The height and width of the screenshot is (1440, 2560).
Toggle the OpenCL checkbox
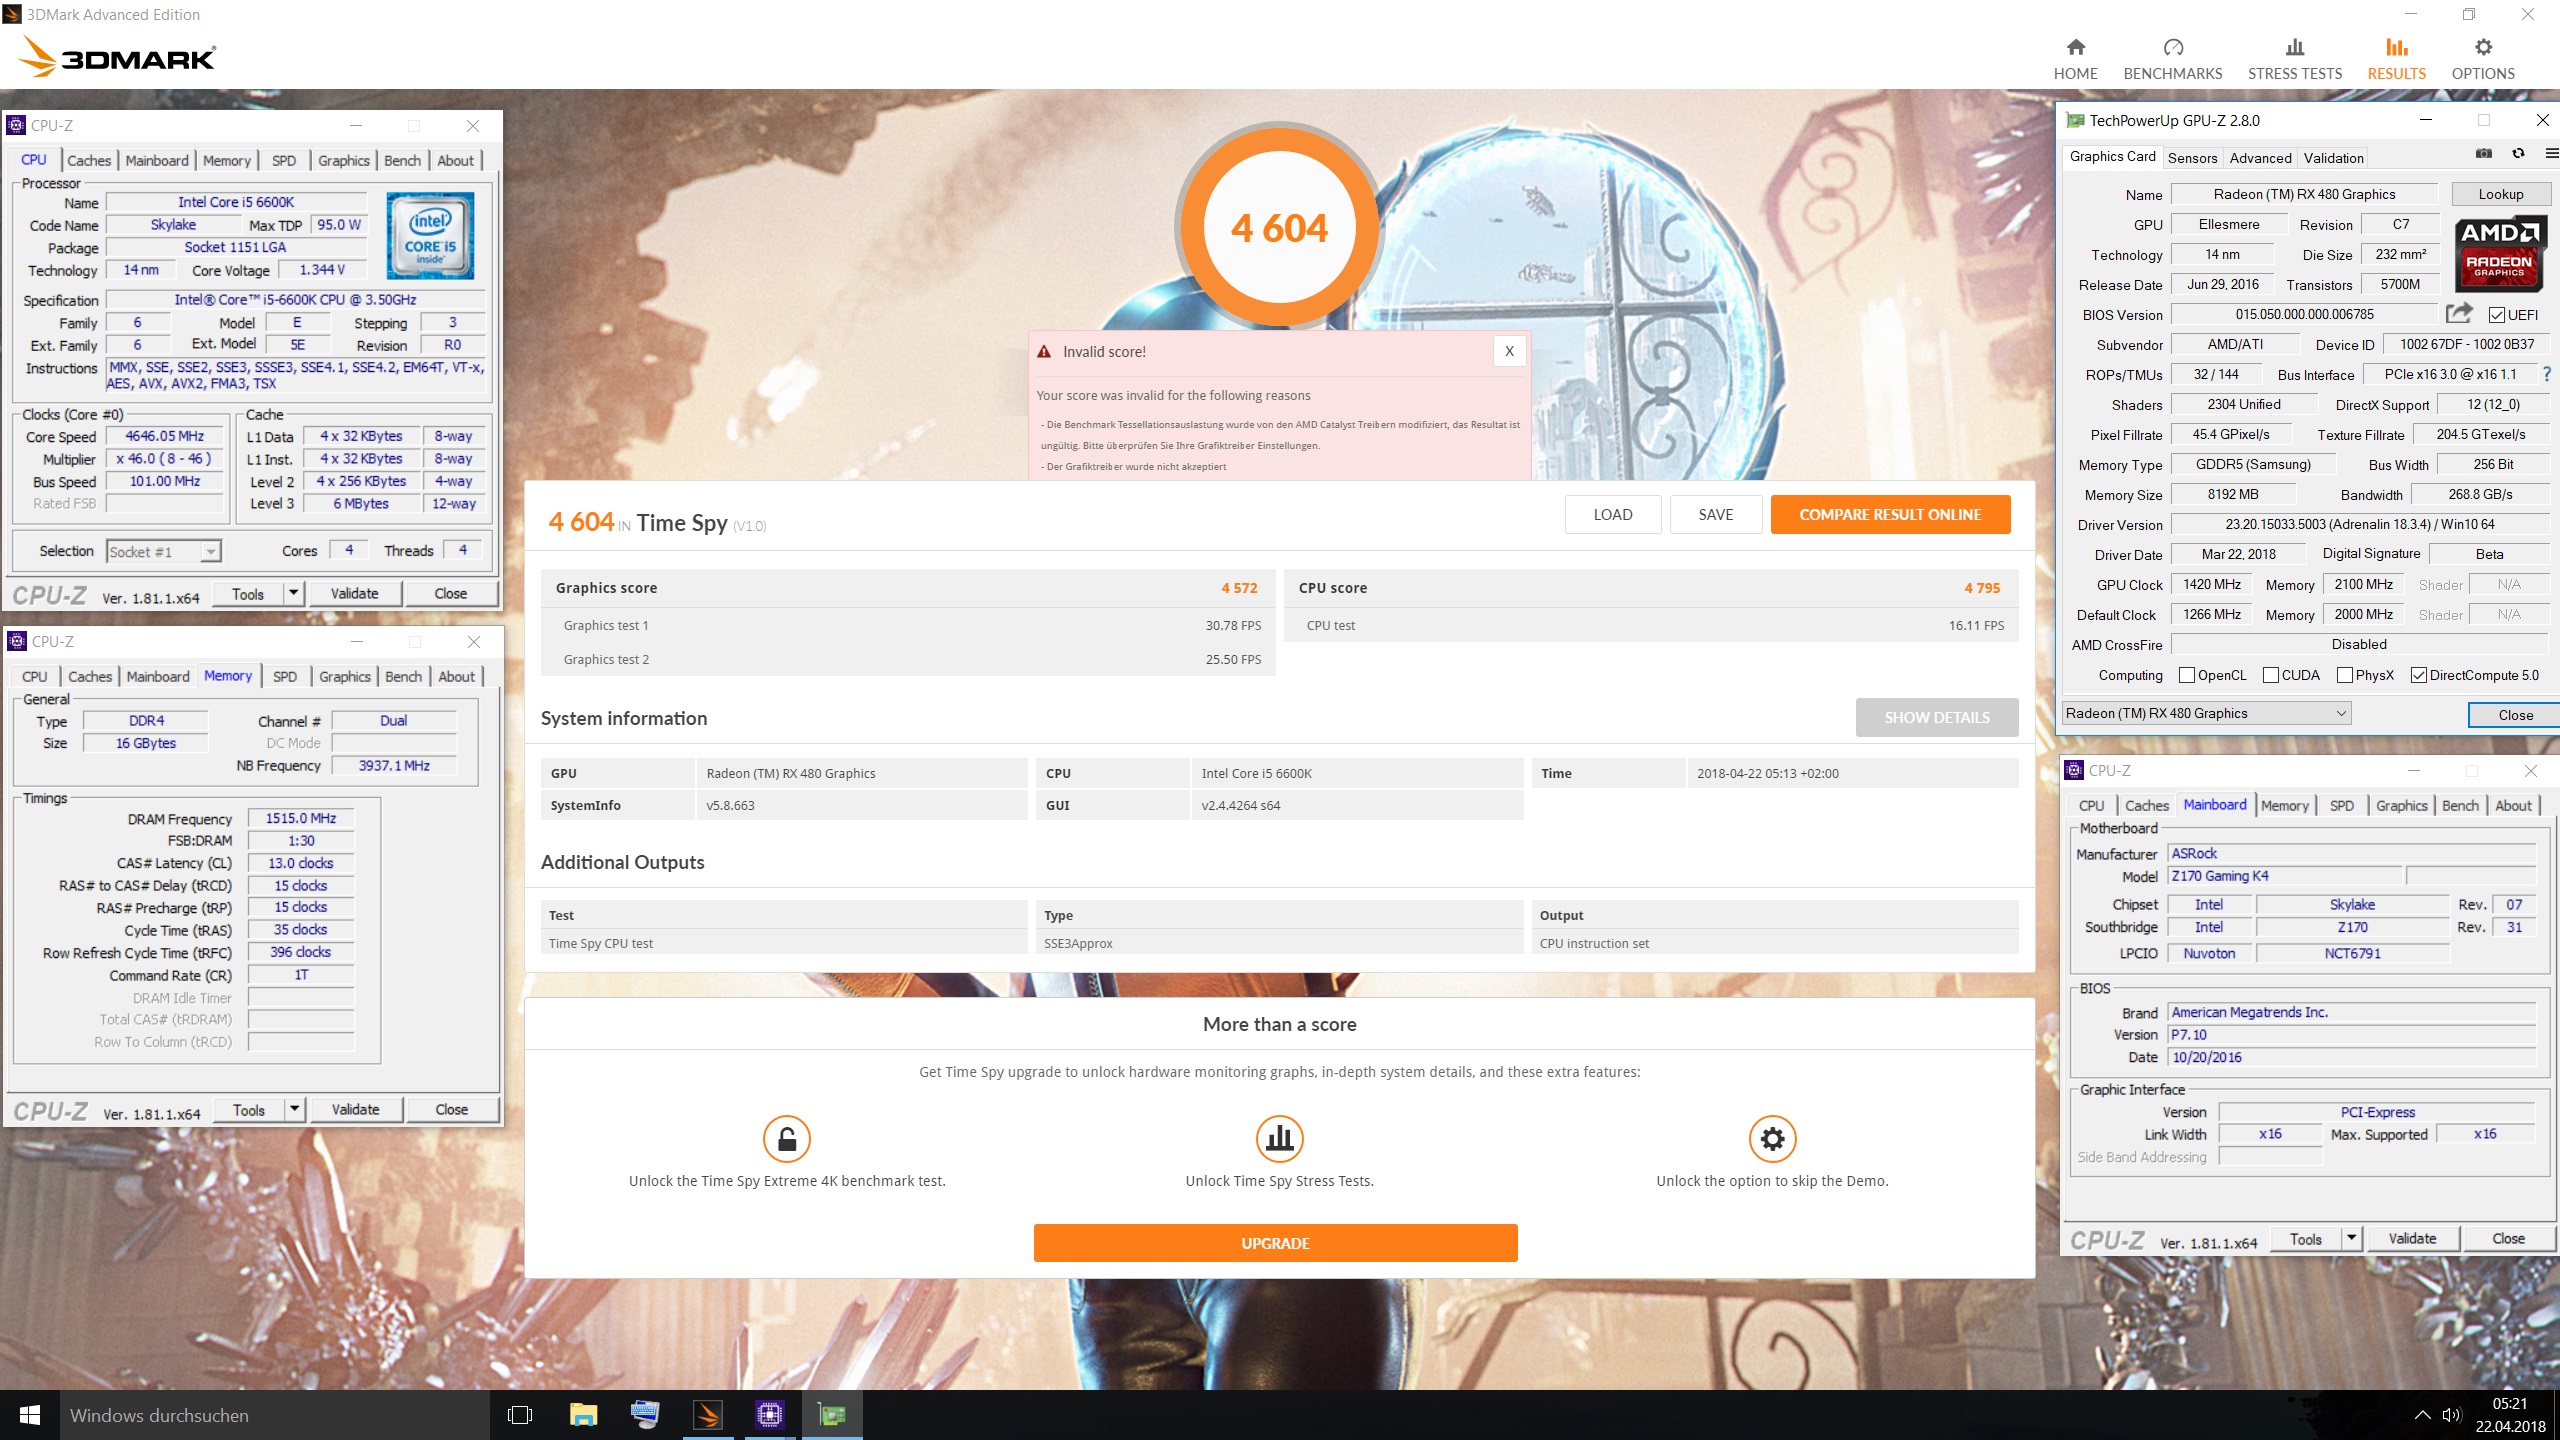pos(2187,675)
